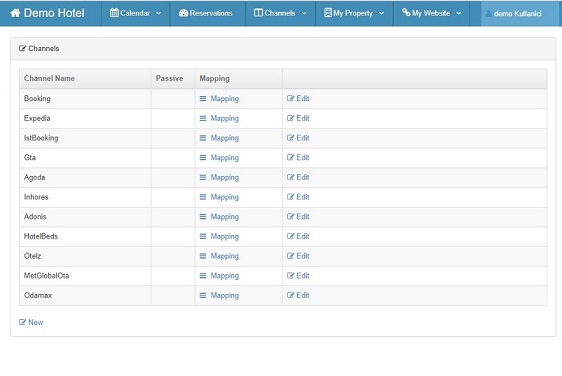562x376 pixels.
Task: Open the My Website menu
Action: (432, 13)
